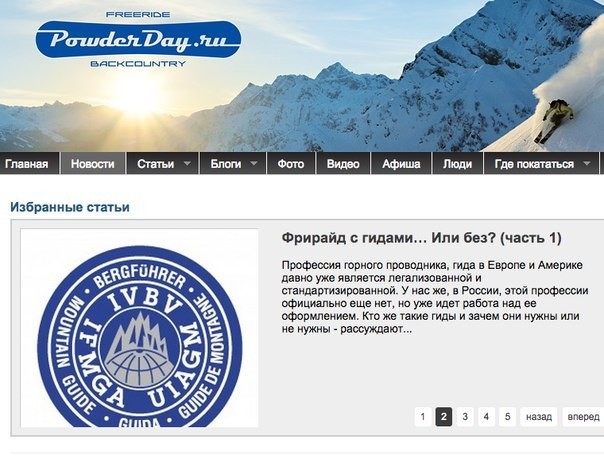Open the Новости menu item
The width and height of the screenshot is (604, 459).
[x=93, y=164]
